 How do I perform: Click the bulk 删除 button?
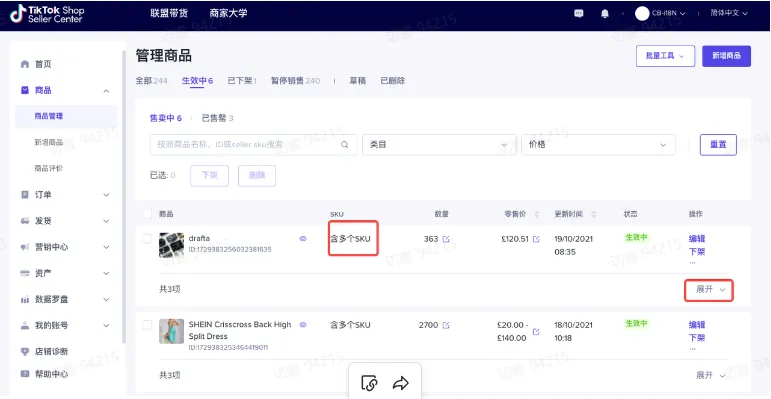pyautogui.click(x=257, y=176)
